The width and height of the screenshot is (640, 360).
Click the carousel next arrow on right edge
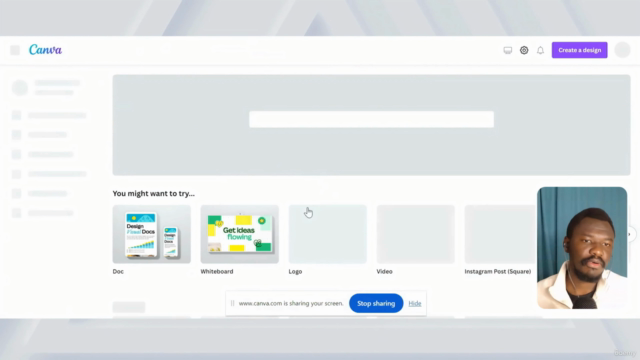coord(630,234)
